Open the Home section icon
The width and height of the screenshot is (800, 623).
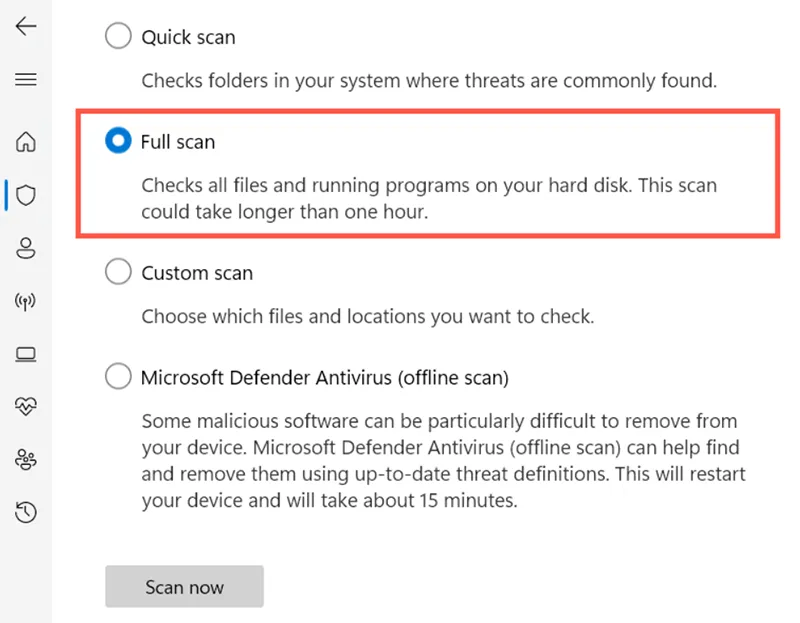[x=26, y=141]
